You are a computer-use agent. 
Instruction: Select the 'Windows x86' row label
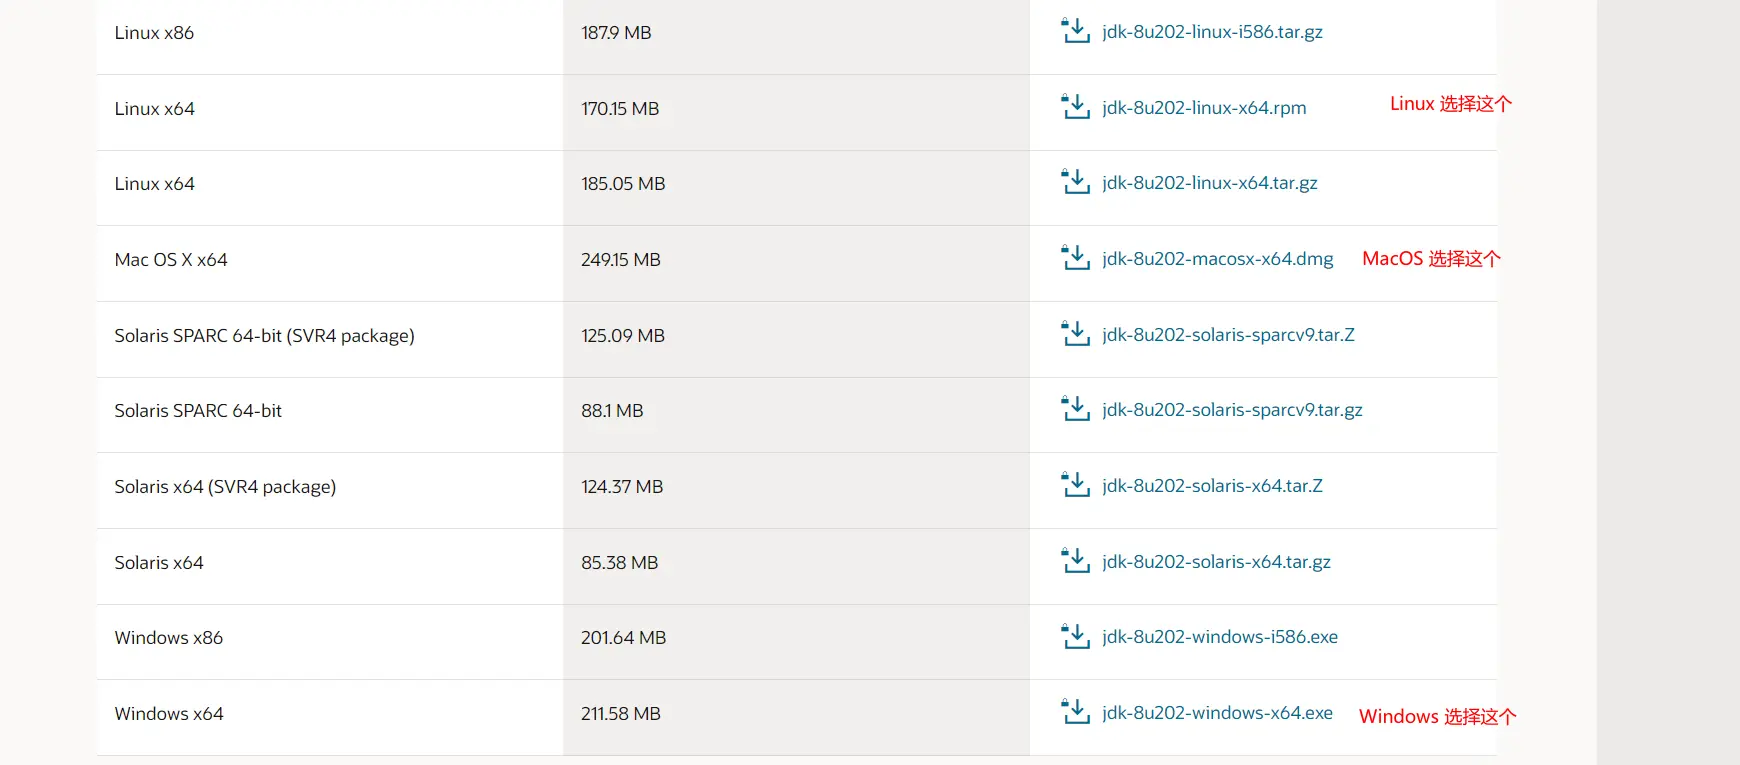[x=168, y=638]
